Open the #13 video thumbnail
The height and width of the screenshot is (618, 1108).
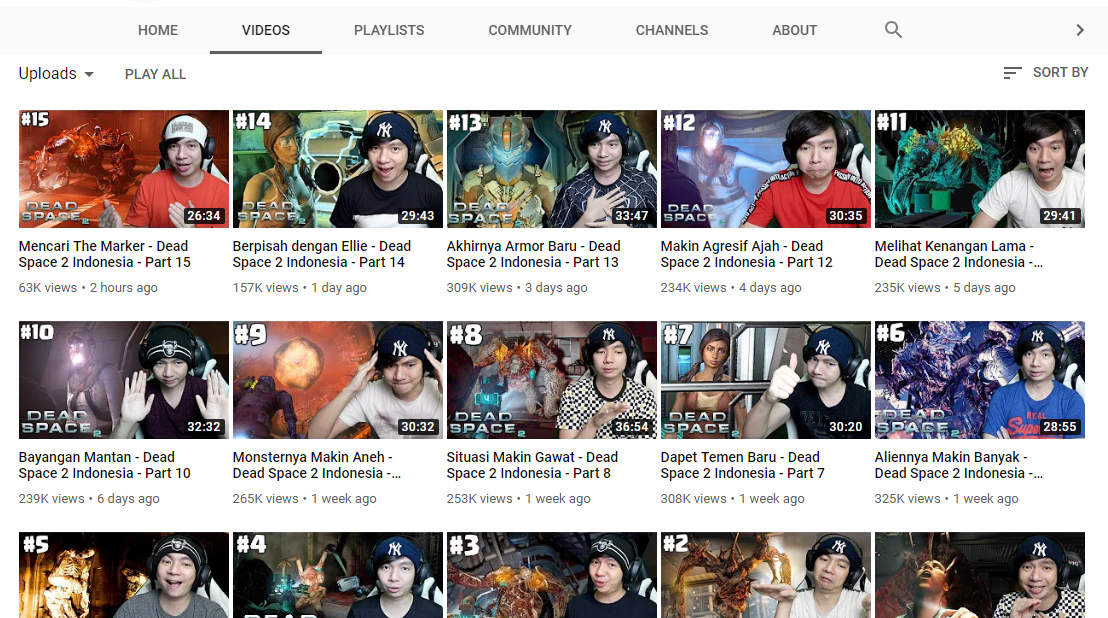pos(552,169)
